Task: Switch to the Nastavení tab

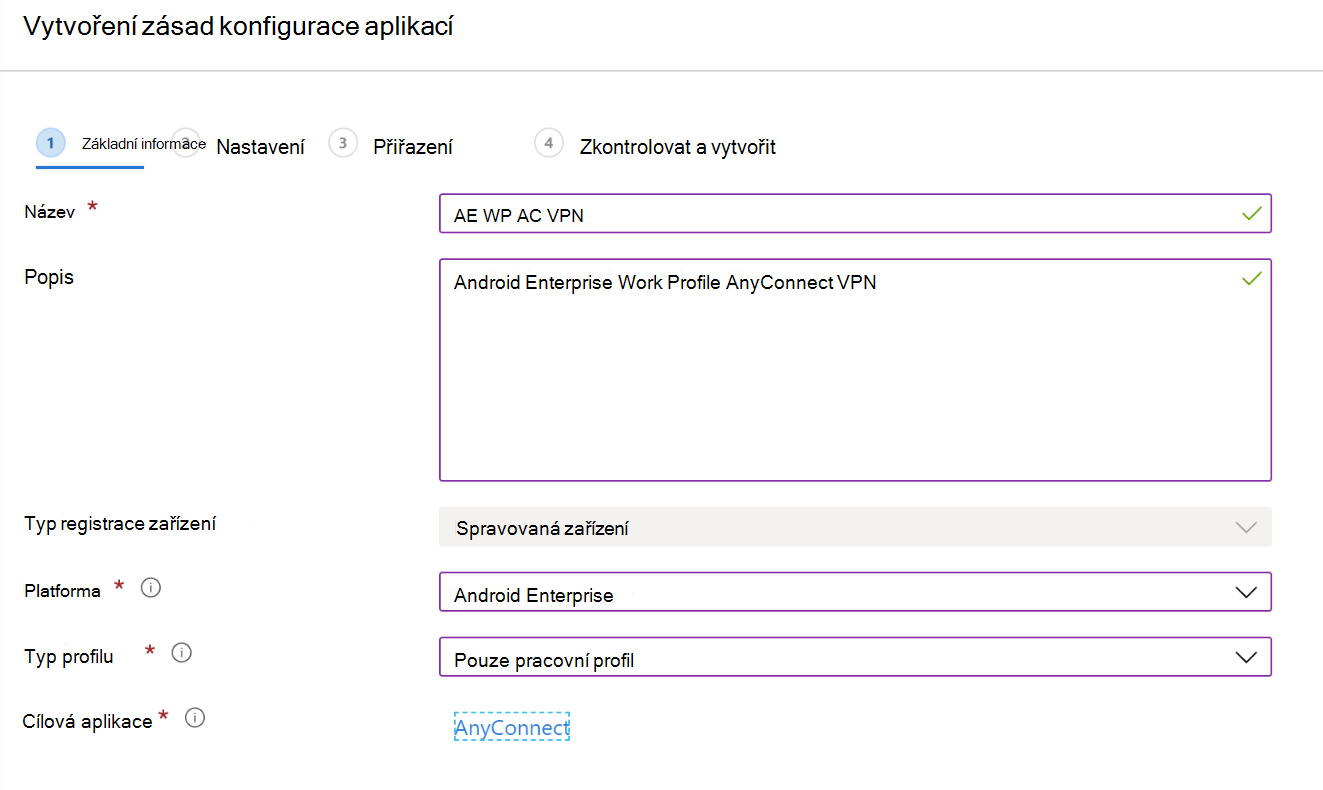Action: 260,147
